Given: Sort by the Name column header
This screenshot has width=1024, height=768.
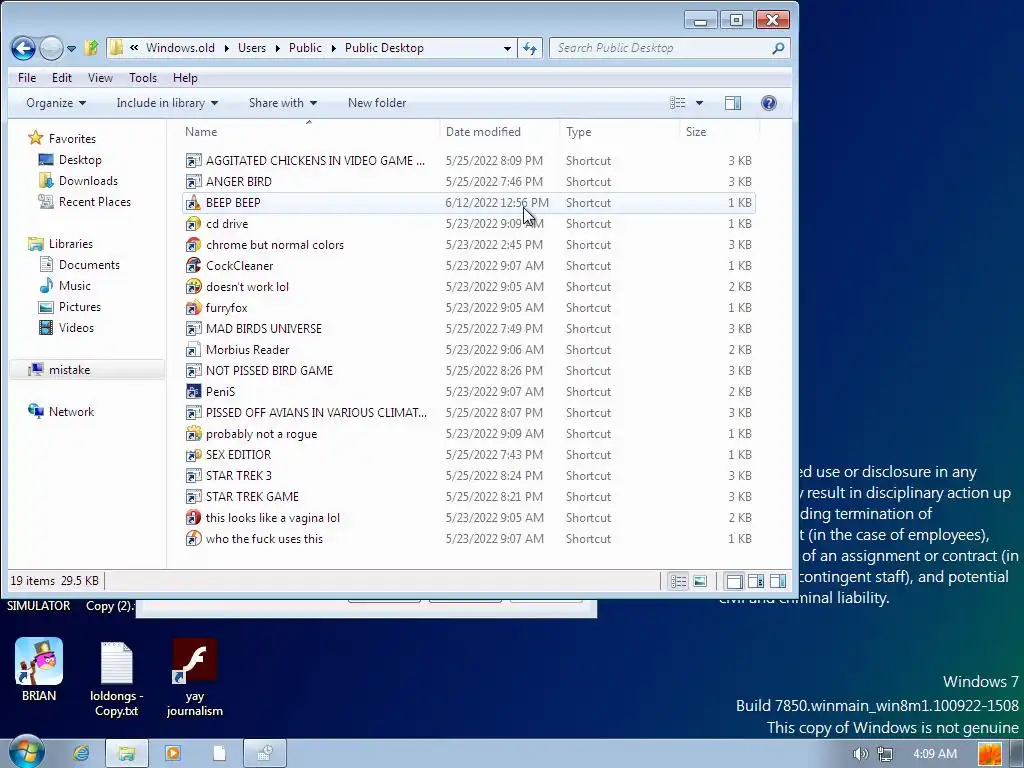Looking at the screenshot, I should tap(201, 131).
